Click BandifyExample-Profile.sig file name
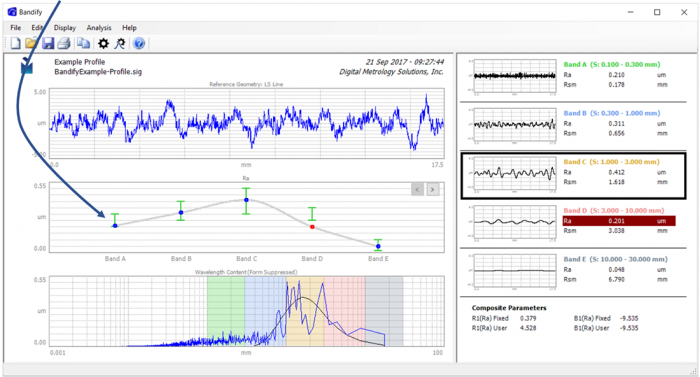This screenshot has height=377, width=700. [x=98, y=71]
